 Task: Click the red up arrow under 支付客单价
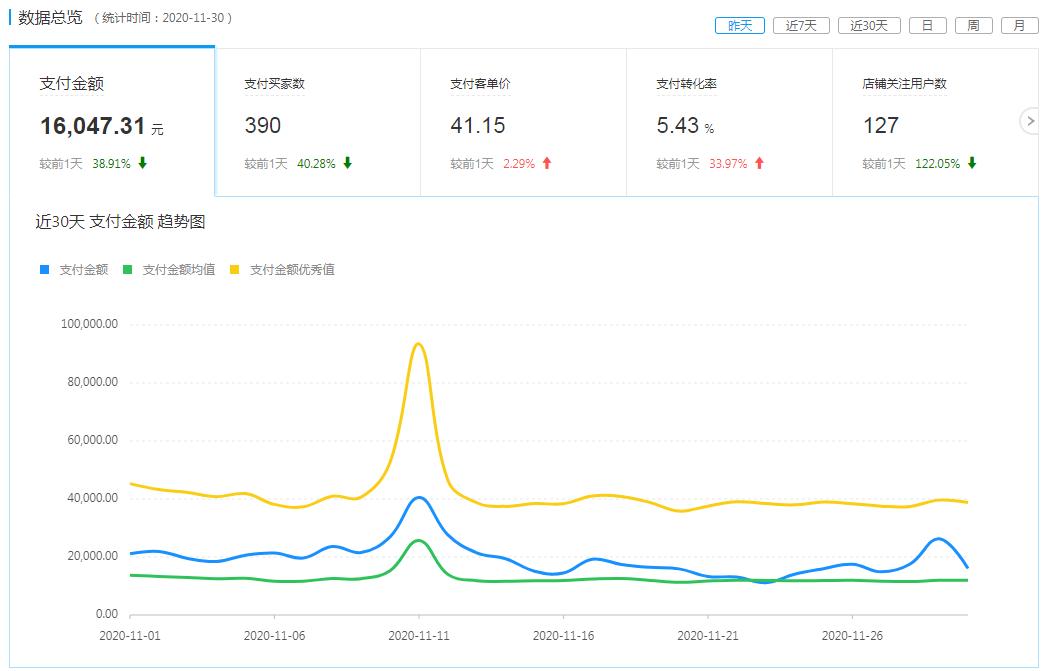547,163
